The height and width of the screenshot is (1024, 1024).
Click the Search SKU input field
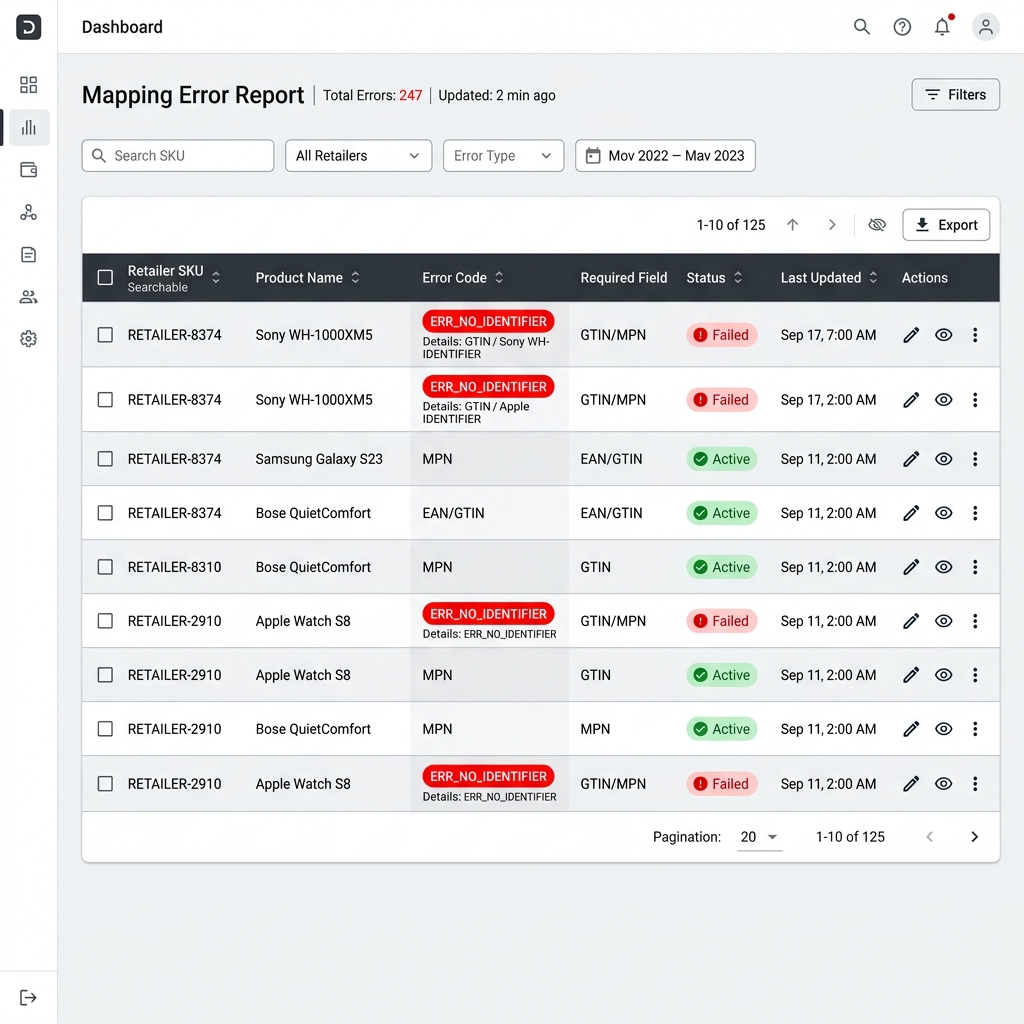point(178,155)
